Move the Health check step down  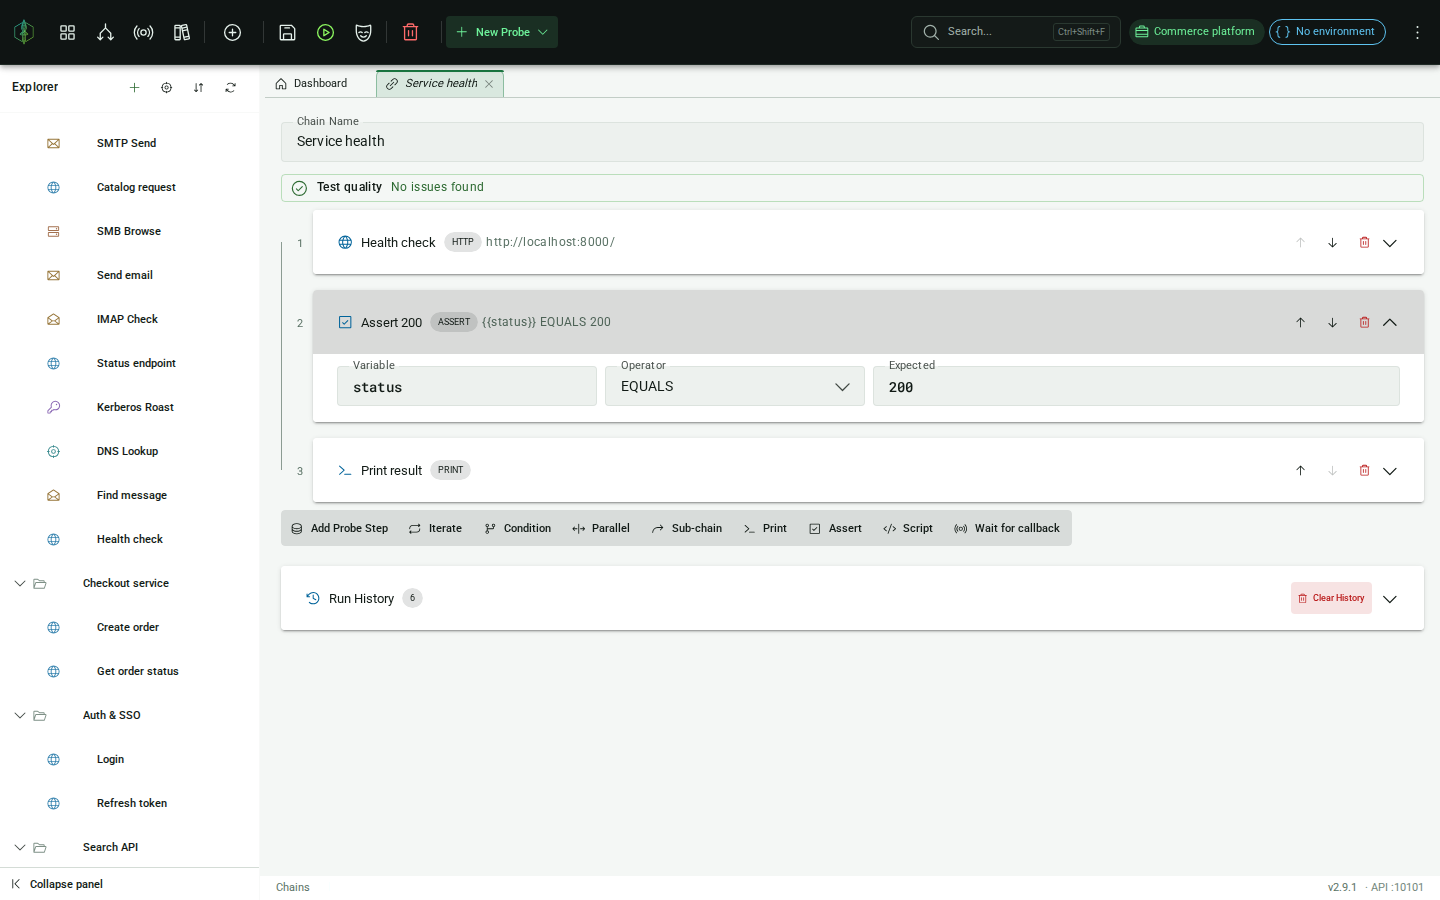(x=1332, y=242)
